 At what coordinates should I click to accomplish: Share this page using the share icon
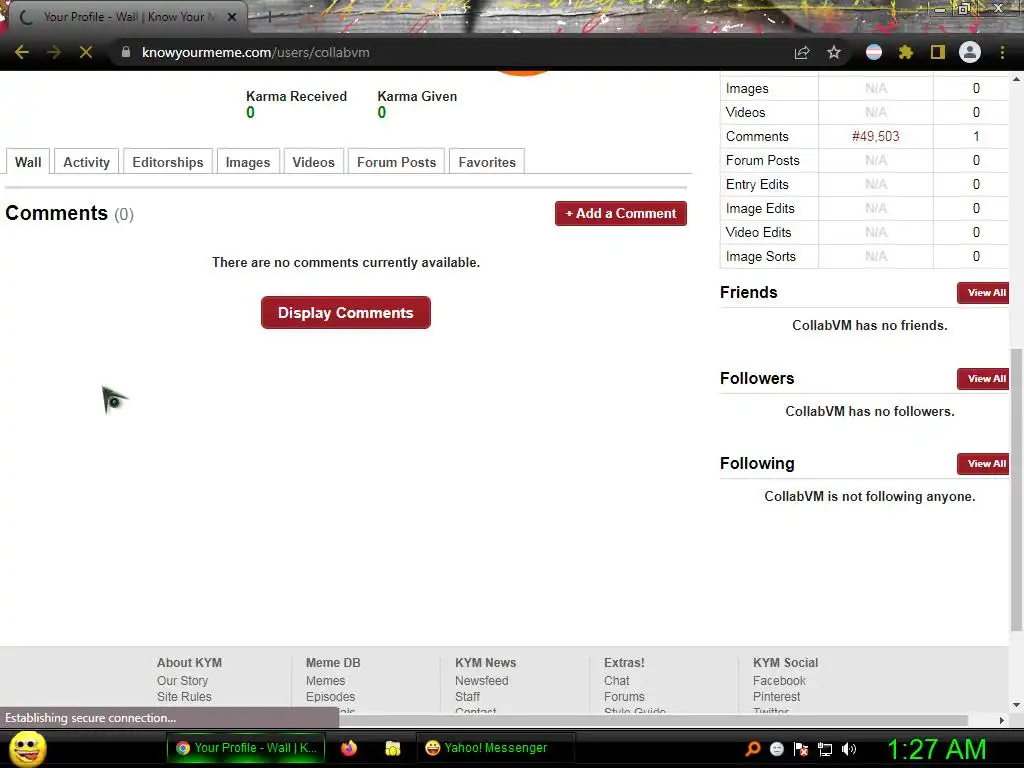[x=802, y=52]
